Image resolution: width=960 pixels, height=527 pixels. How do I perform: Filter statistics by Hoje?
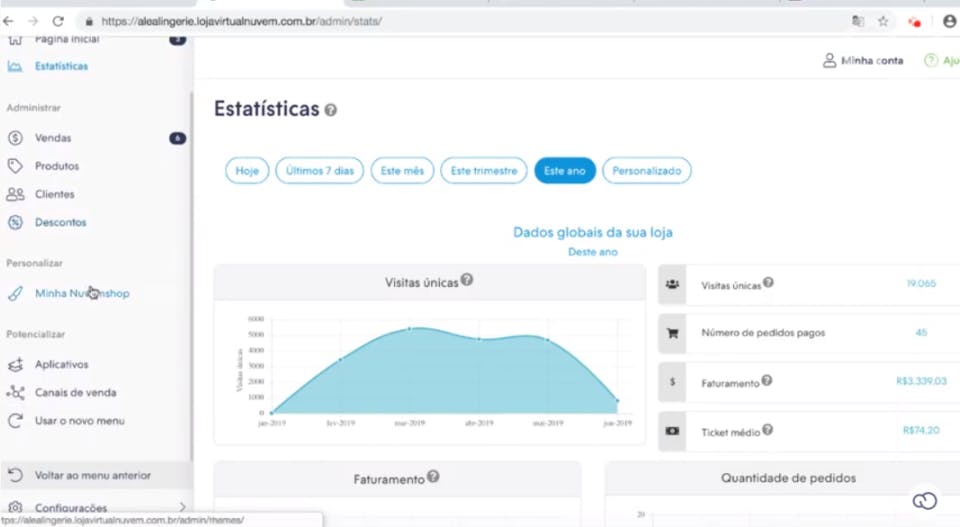click(247, 171)
